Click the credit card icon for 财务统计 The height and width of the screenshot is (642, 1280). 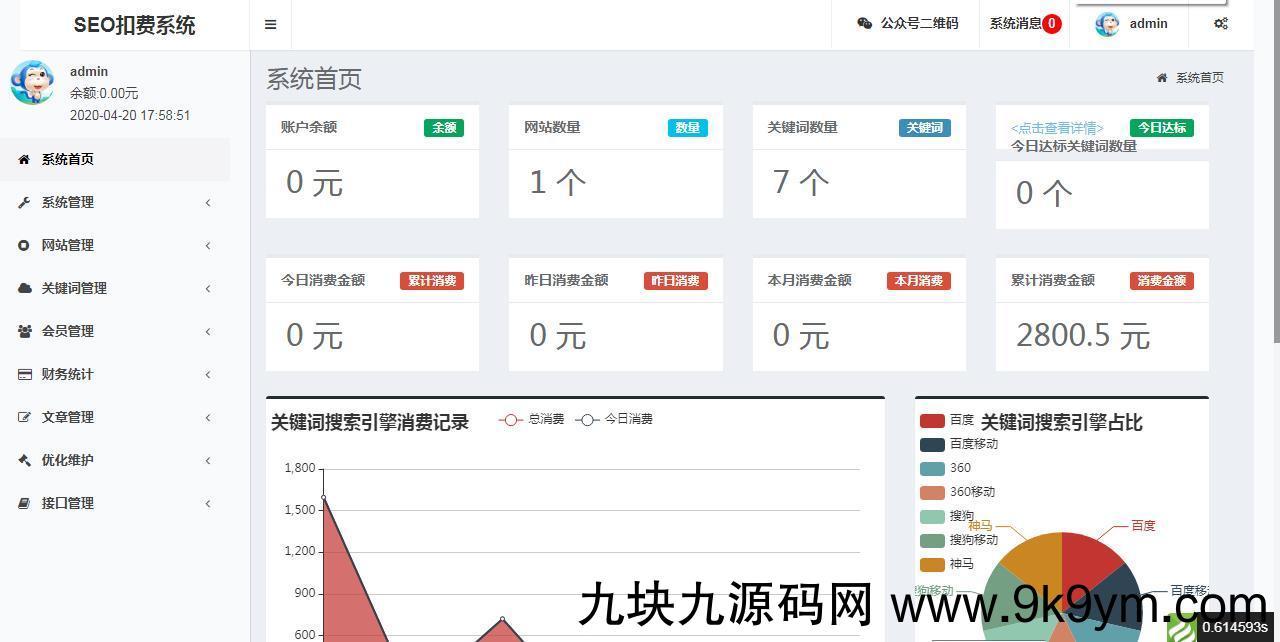click(x=25, y=375)
